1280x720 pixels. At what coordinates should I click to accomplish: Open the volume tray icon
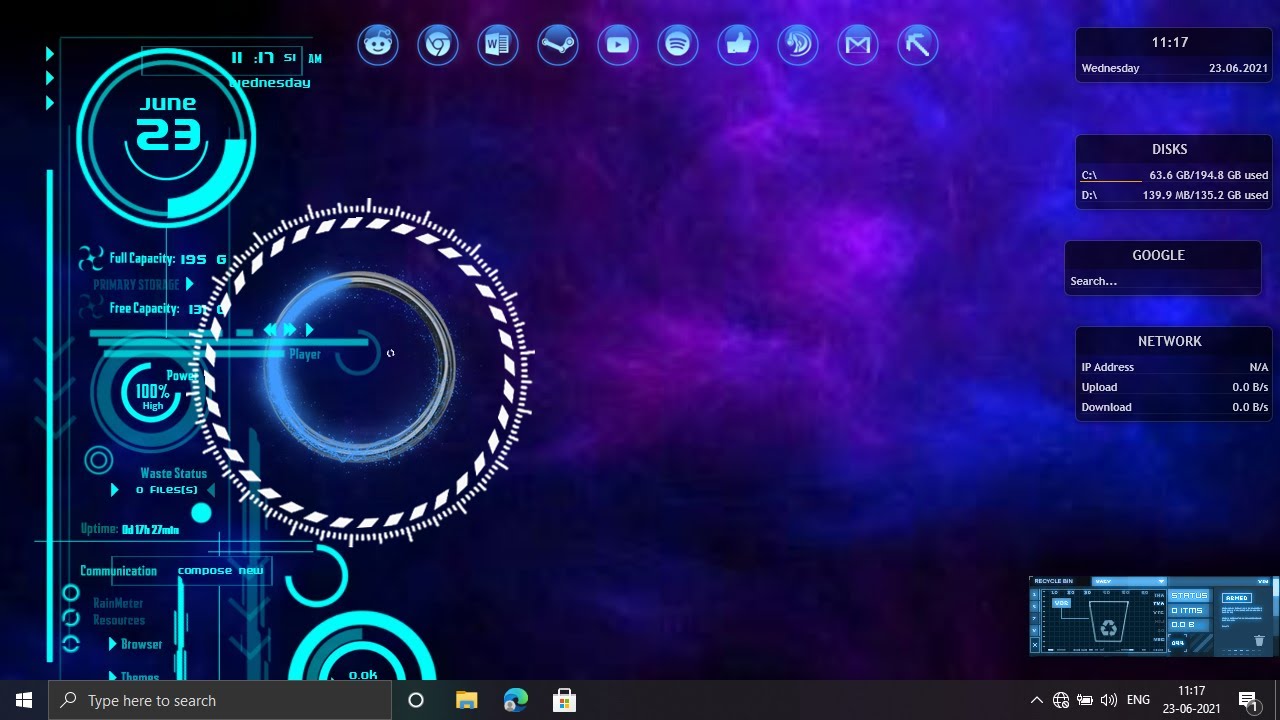coord(1109,700)
